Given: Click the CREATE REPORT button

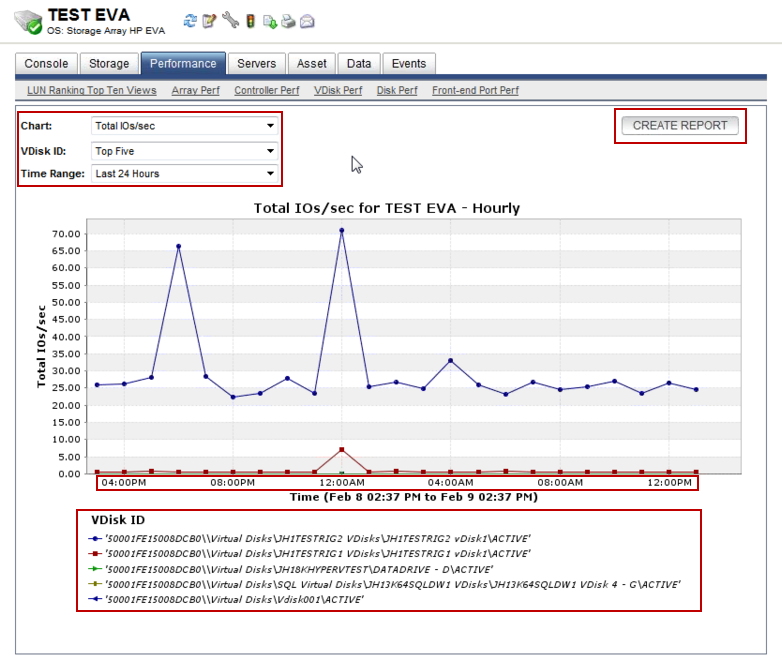Looking at the screenshot, I should click(680, 125).
